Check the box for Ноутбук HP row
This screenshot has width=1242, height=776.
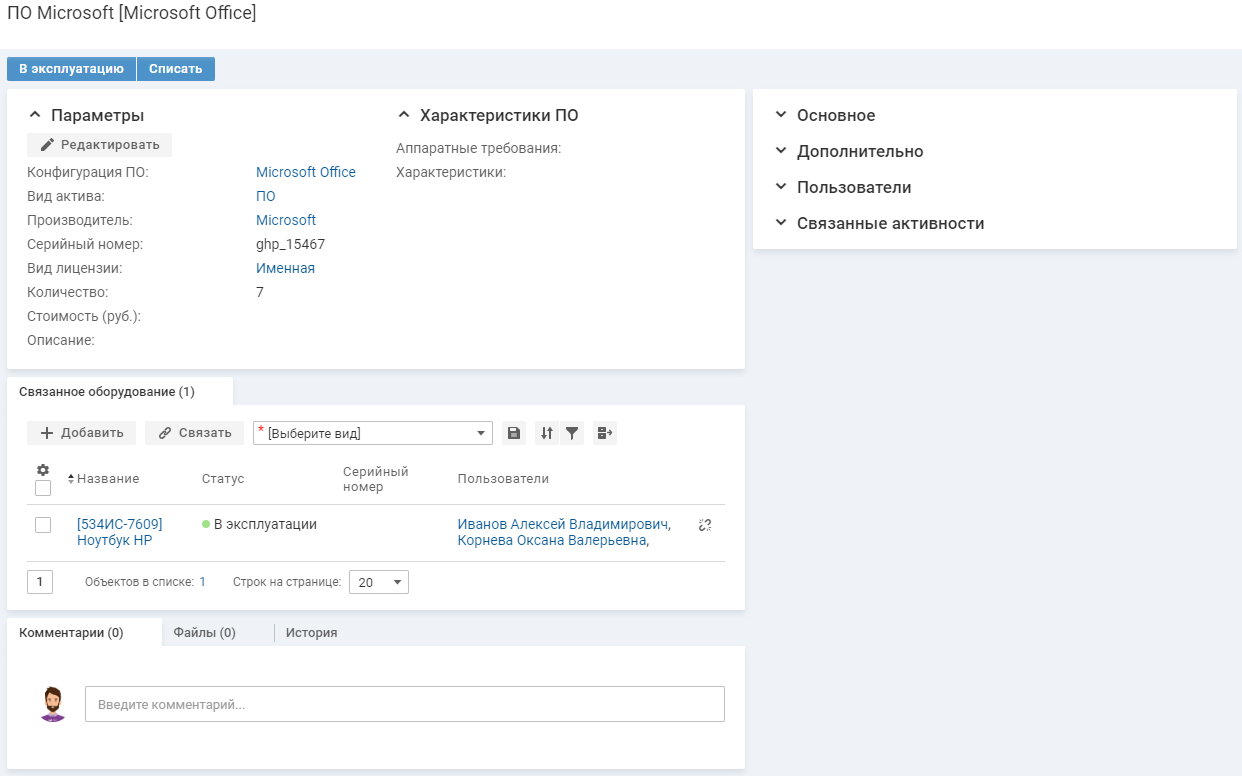[43, 525]
